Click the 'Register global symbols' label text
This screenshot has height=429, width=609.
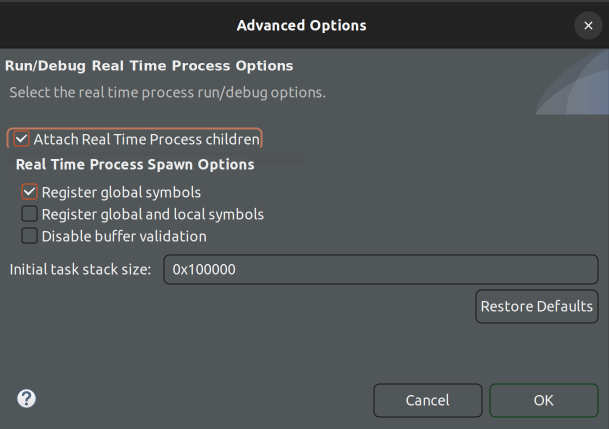click(121, 192)
